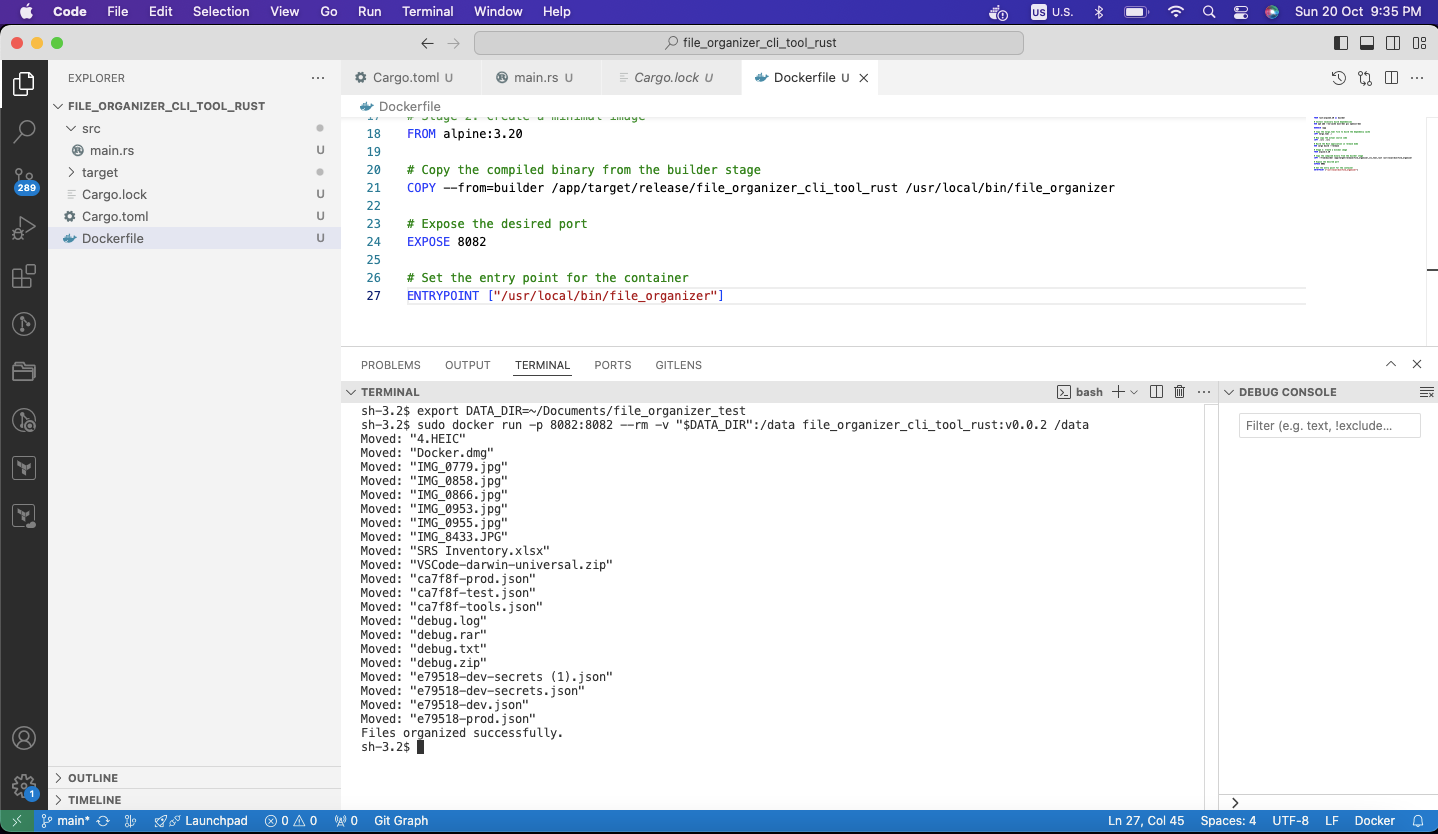Image resolution: width=1438 pixels, height=834 pixels.
Task: Select Cargo.lock in the explorer tree
Action: pos(194,194)
